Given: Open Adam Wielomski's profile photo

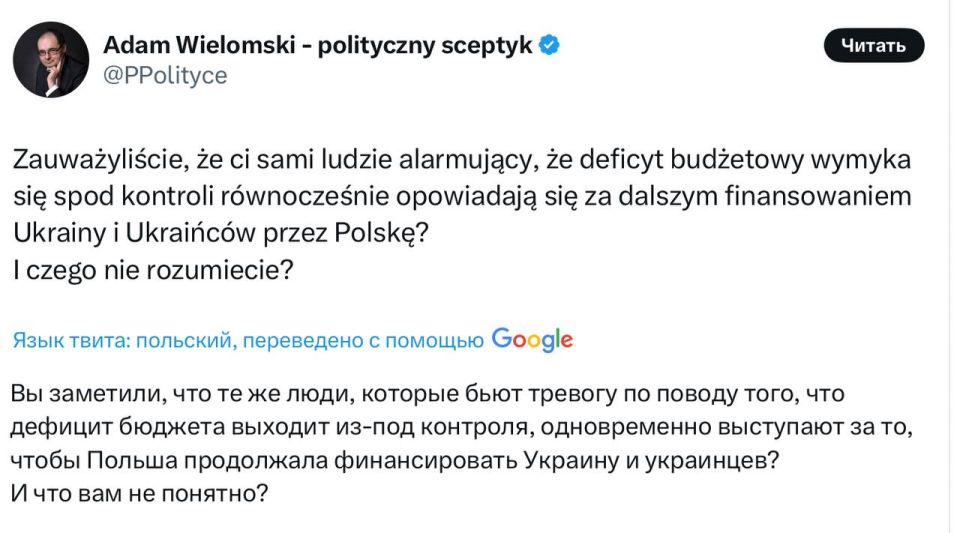Looking at the screenshot, I should (x=50, y=60).
